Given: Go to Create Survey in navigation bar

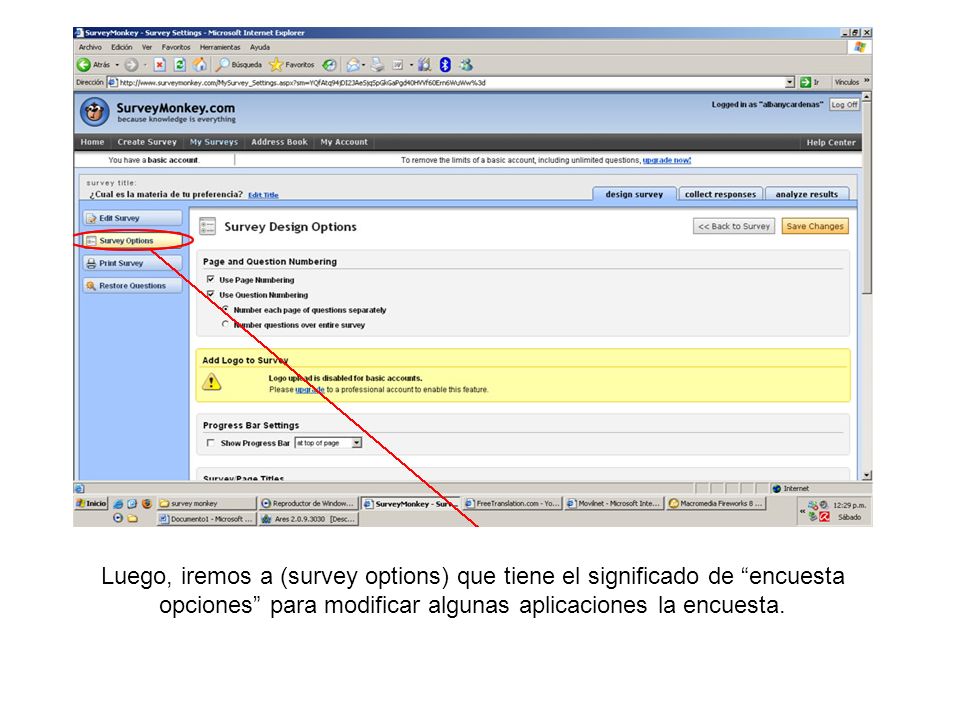Looking at the screenshot, I should [x=147, y=142].
